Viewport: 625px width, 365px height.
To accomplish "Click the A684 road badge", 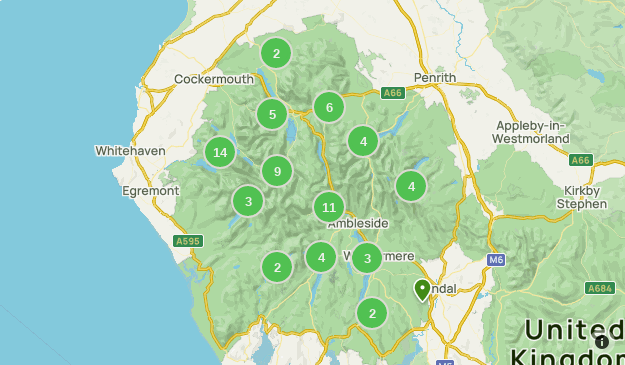I will coord(600,288).
